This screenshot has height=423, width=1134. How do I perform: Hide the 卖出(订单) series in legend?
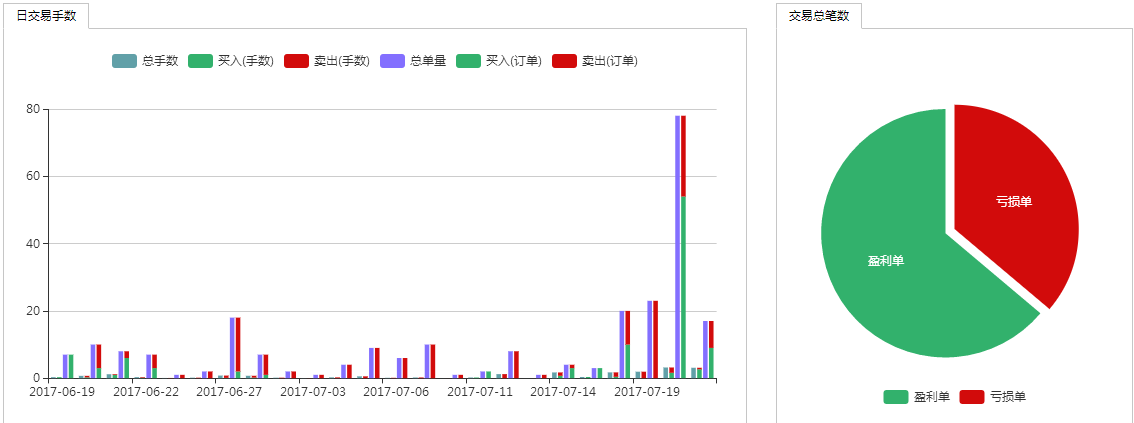click(598, 61)
